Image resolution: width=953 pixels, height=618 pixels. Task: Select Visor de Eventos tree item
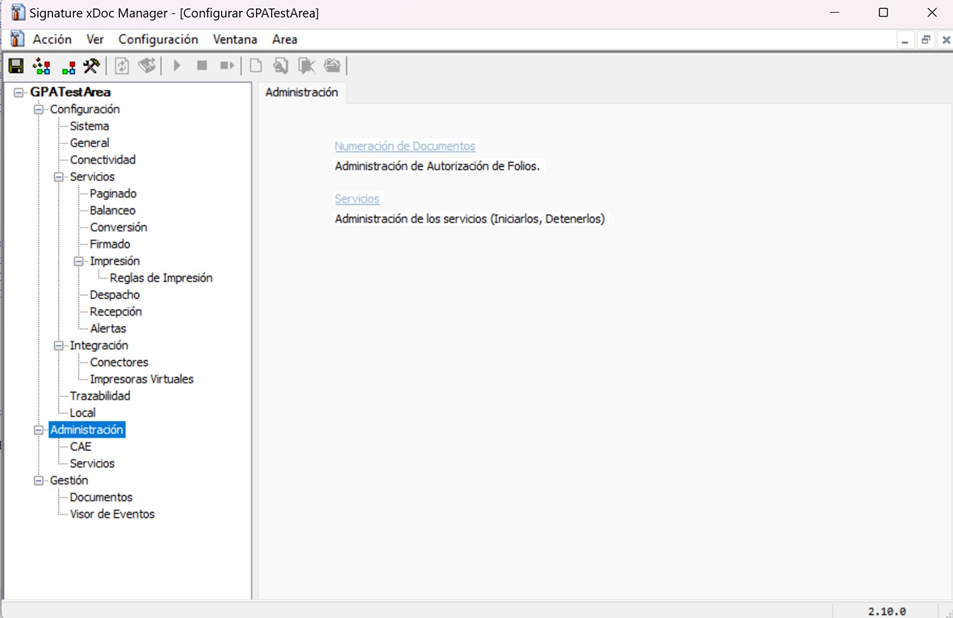(x=112, y=514)
